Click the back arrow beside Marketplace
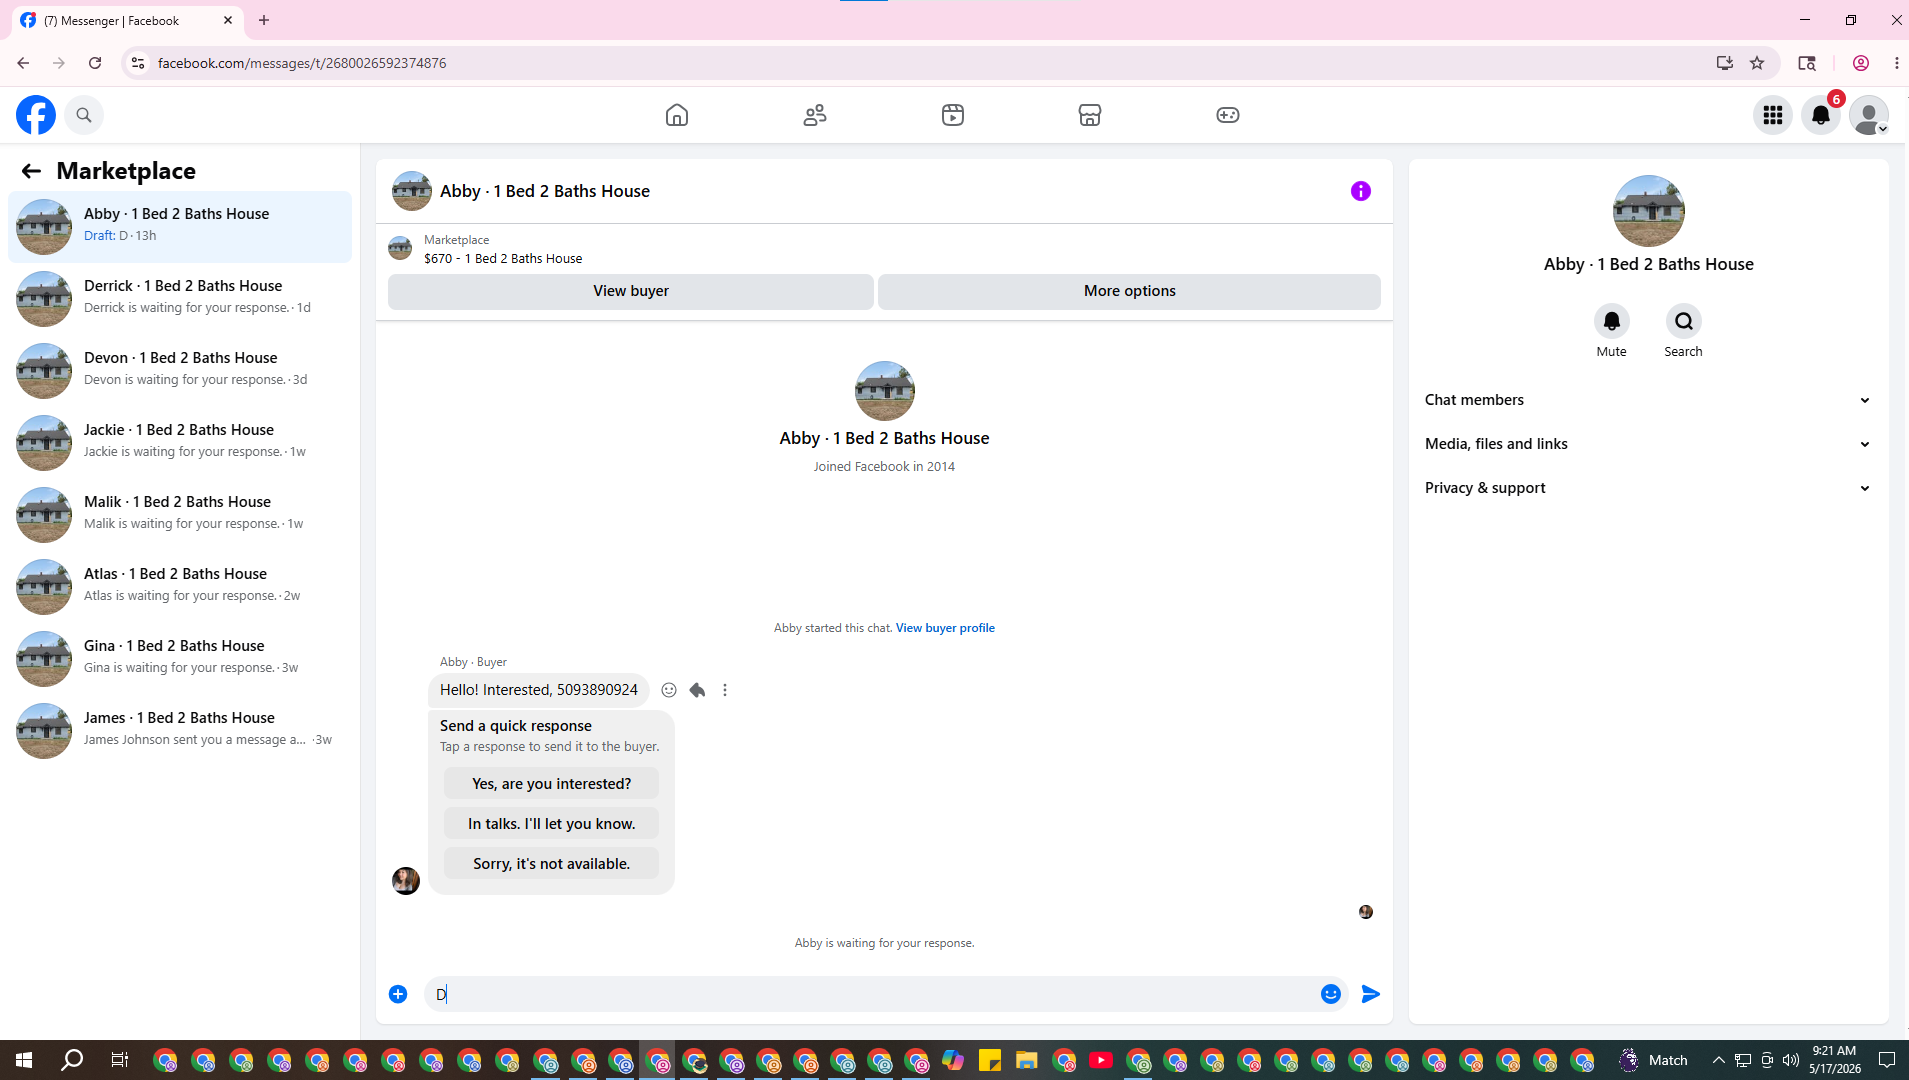This screenshot has width=1909, height=1080. click(31, 171)
